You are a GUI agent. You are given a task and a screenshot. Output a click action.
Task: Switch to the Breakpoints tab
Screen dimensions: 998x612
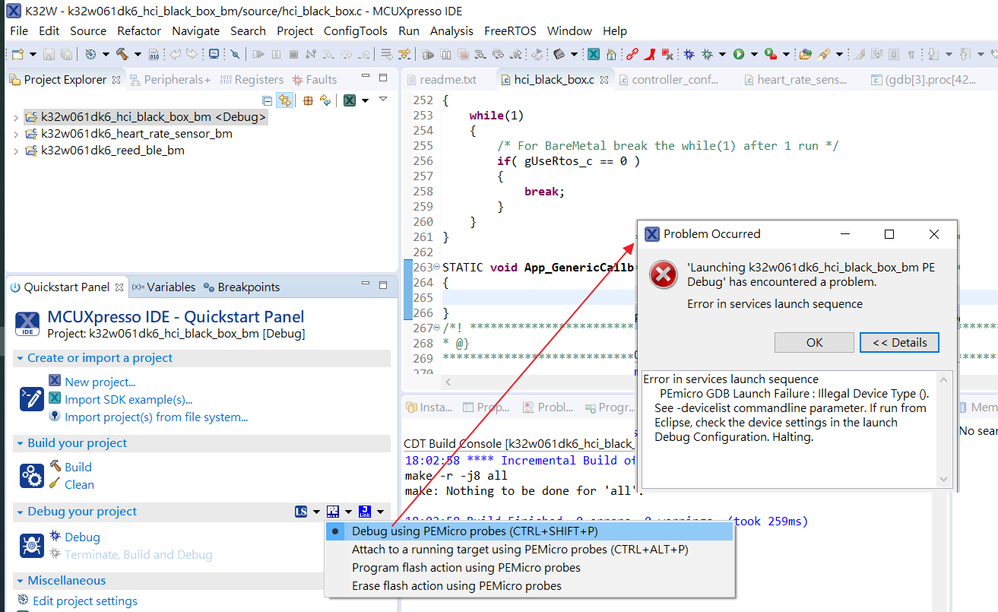click(242, 287)
